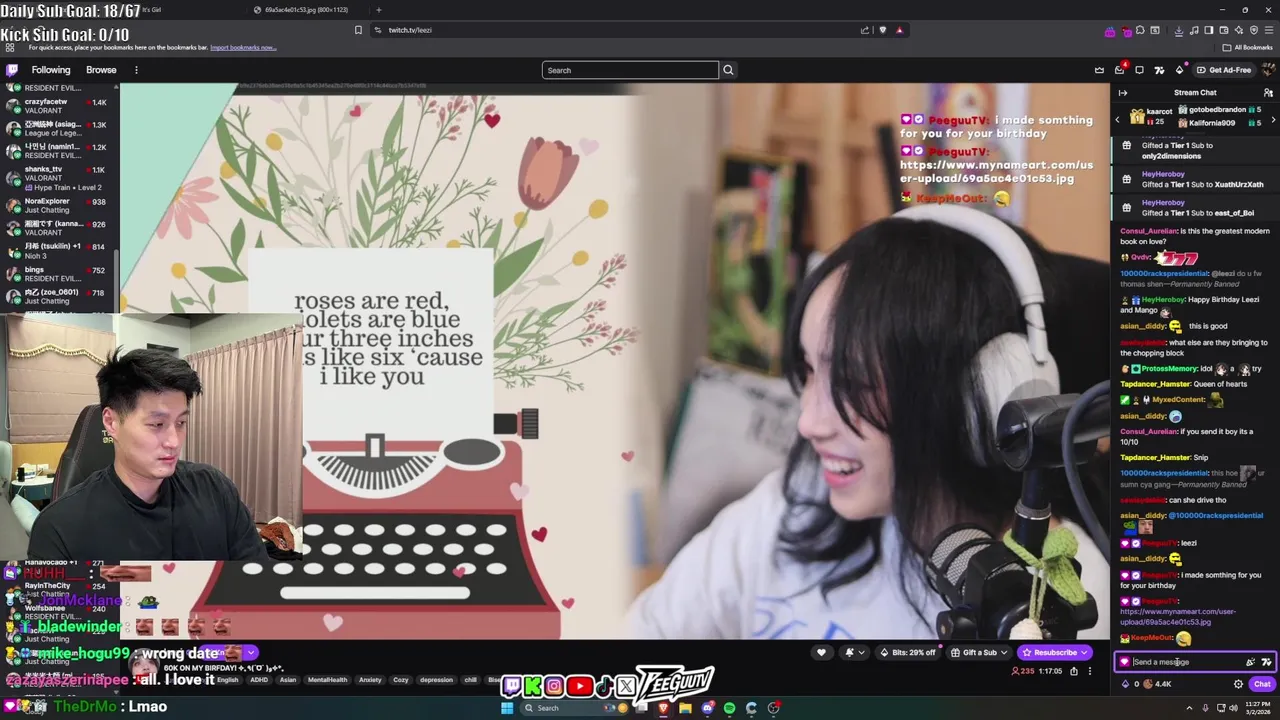This screenshot has height=720, width=1280.
Task: Click the Twitch logo home icon
Action: coord(12,70)
